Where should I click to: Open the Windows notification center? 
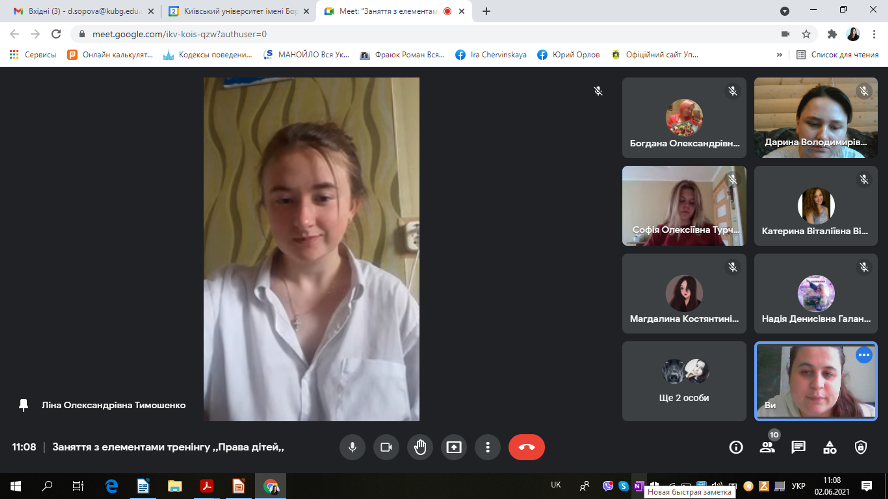(866, 486)
